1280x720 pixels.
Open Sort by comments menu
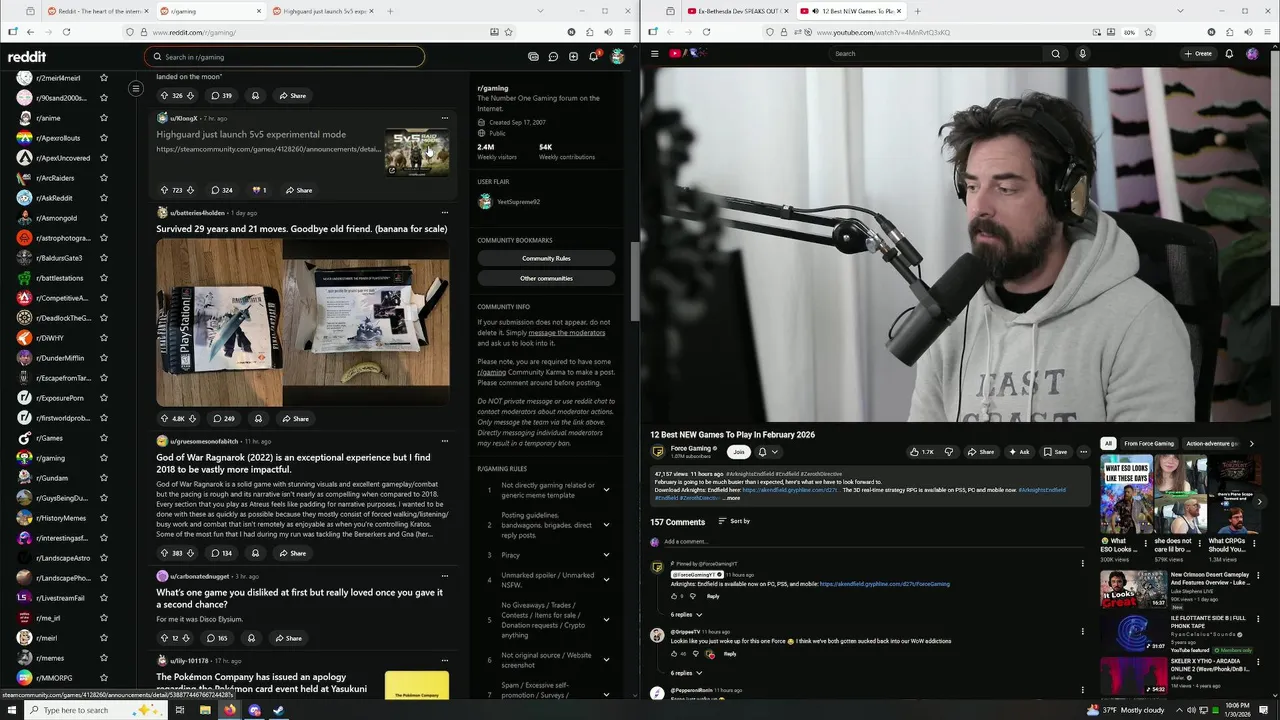pyautogui.click(x=735, y=521)
